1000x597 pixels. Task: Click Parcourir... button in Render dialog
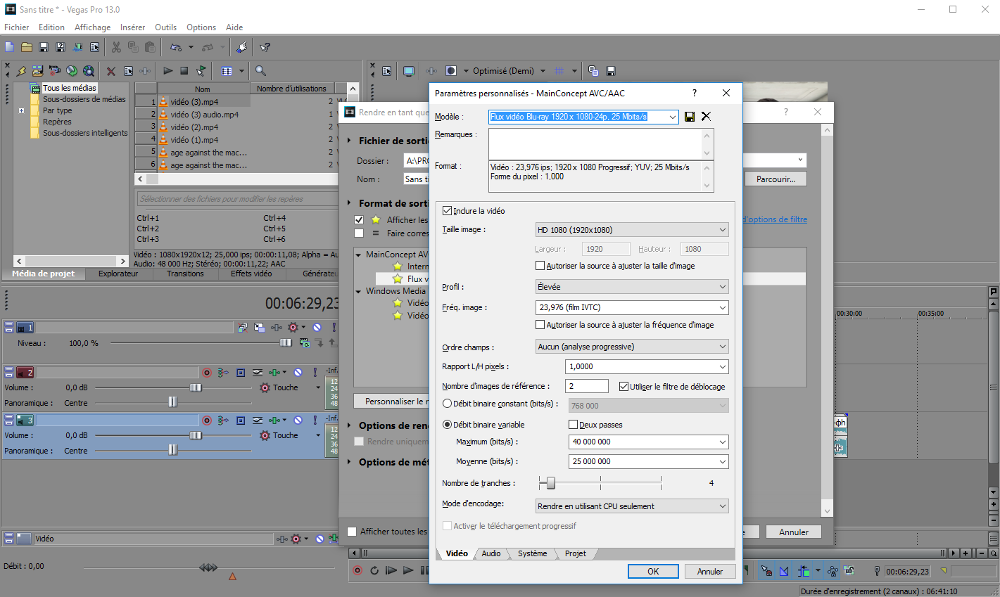coord(776,179)
